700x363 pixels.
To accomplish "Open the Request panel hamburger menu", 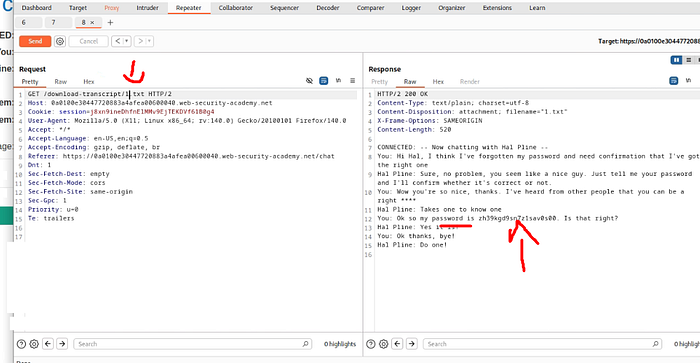I will point(353,81).
